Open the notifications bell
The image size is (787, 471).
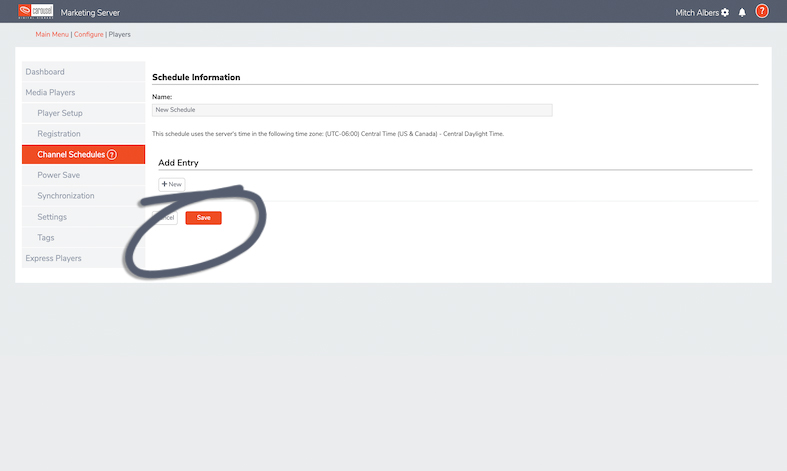pos(742,13)
